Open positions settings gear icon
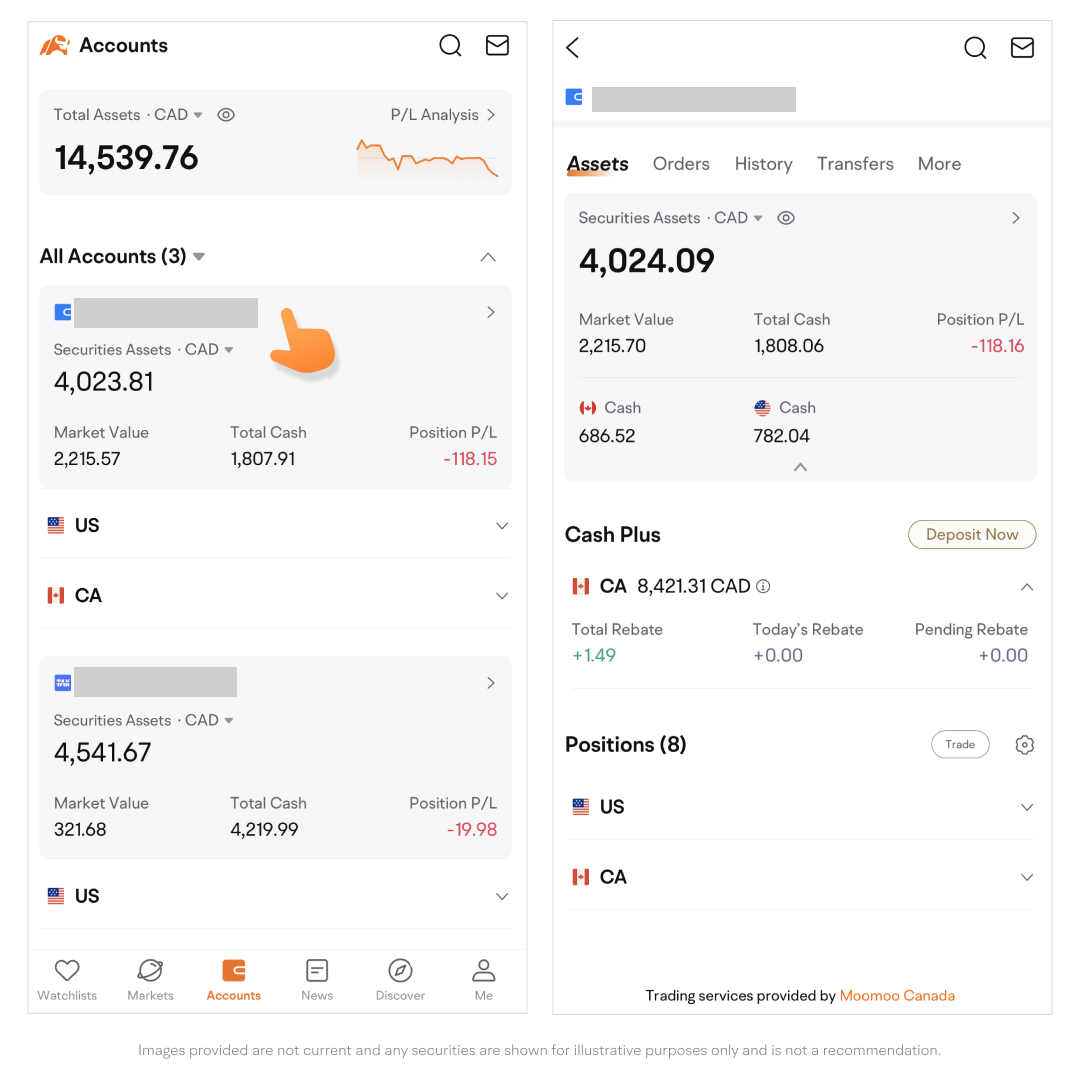1080x1080 pixels. pyautogui.click(x=1024, y=745)
